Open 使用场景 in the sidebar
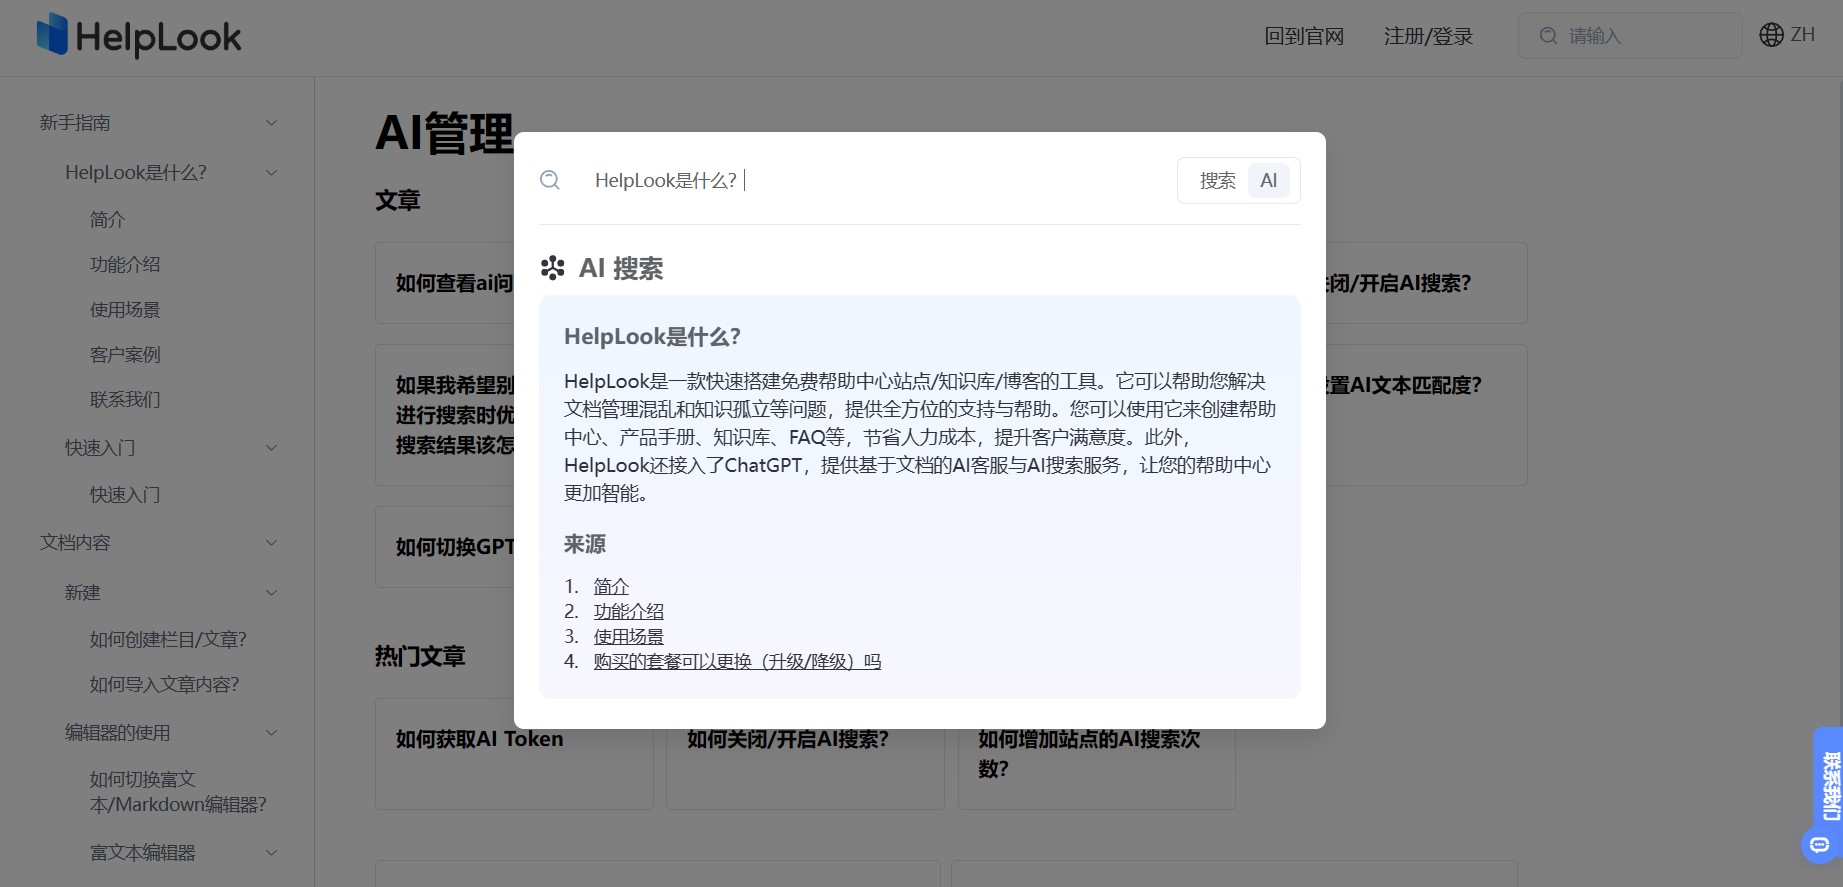The image size is (1843, 887). click(125, 309)
